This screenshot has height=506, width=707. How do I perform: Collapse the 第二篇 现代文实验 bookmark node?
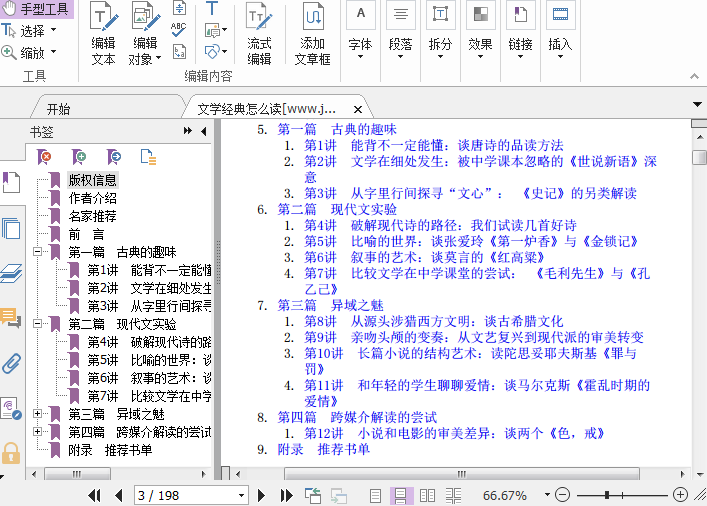coord(38,323)
